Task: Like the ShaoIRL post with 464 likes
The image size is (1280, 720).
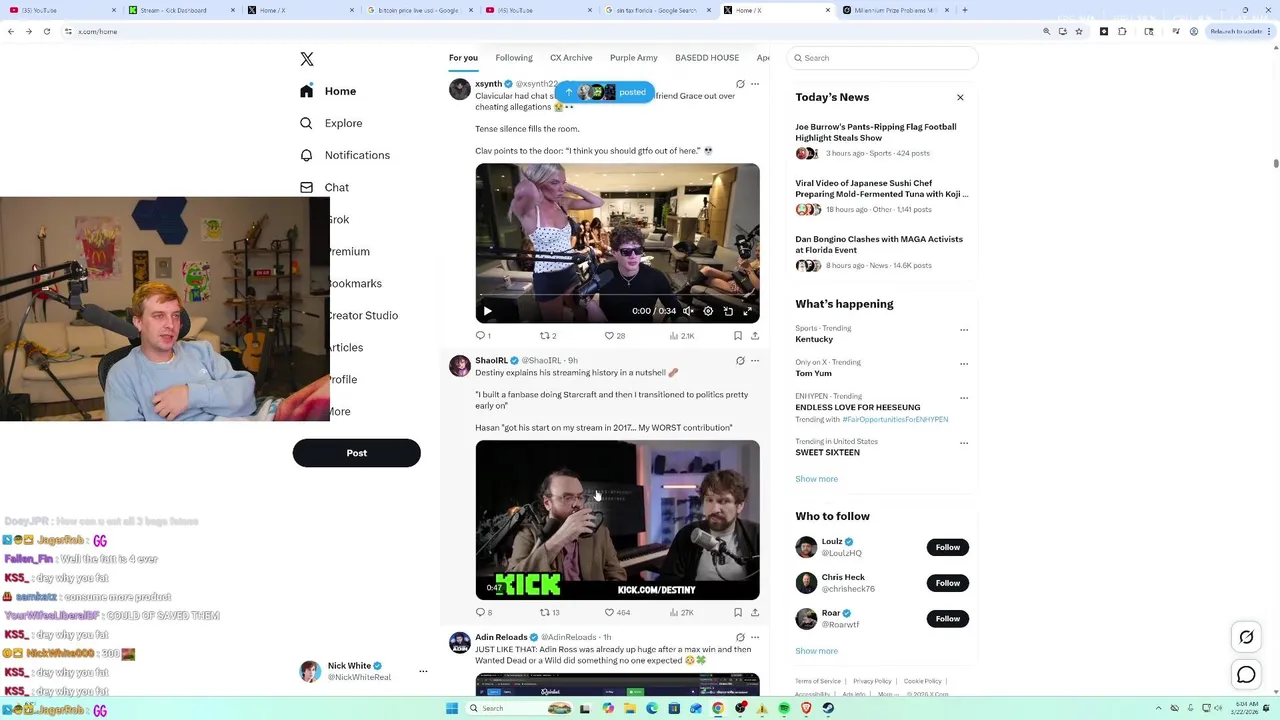Action: [x=617, y=612]
